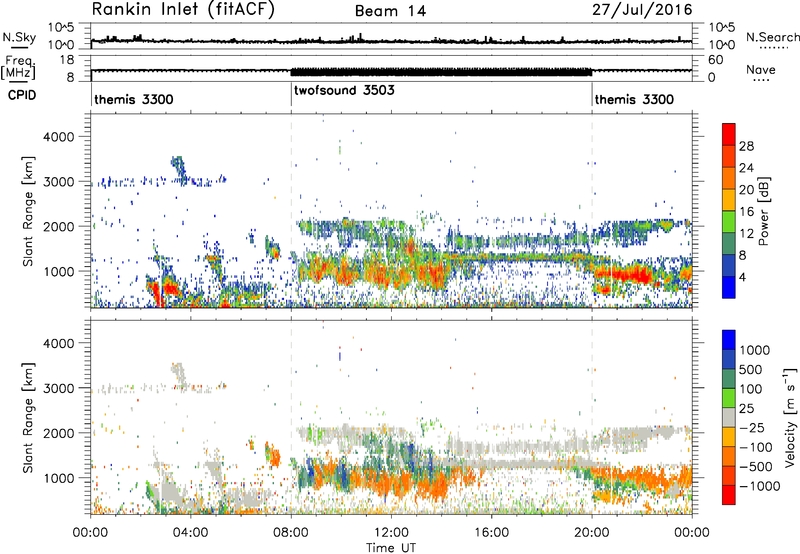Click the "Rankin Inlet (fitACF)" plot title
This screenshot has height=554, width=800.
tap(183, 10)
